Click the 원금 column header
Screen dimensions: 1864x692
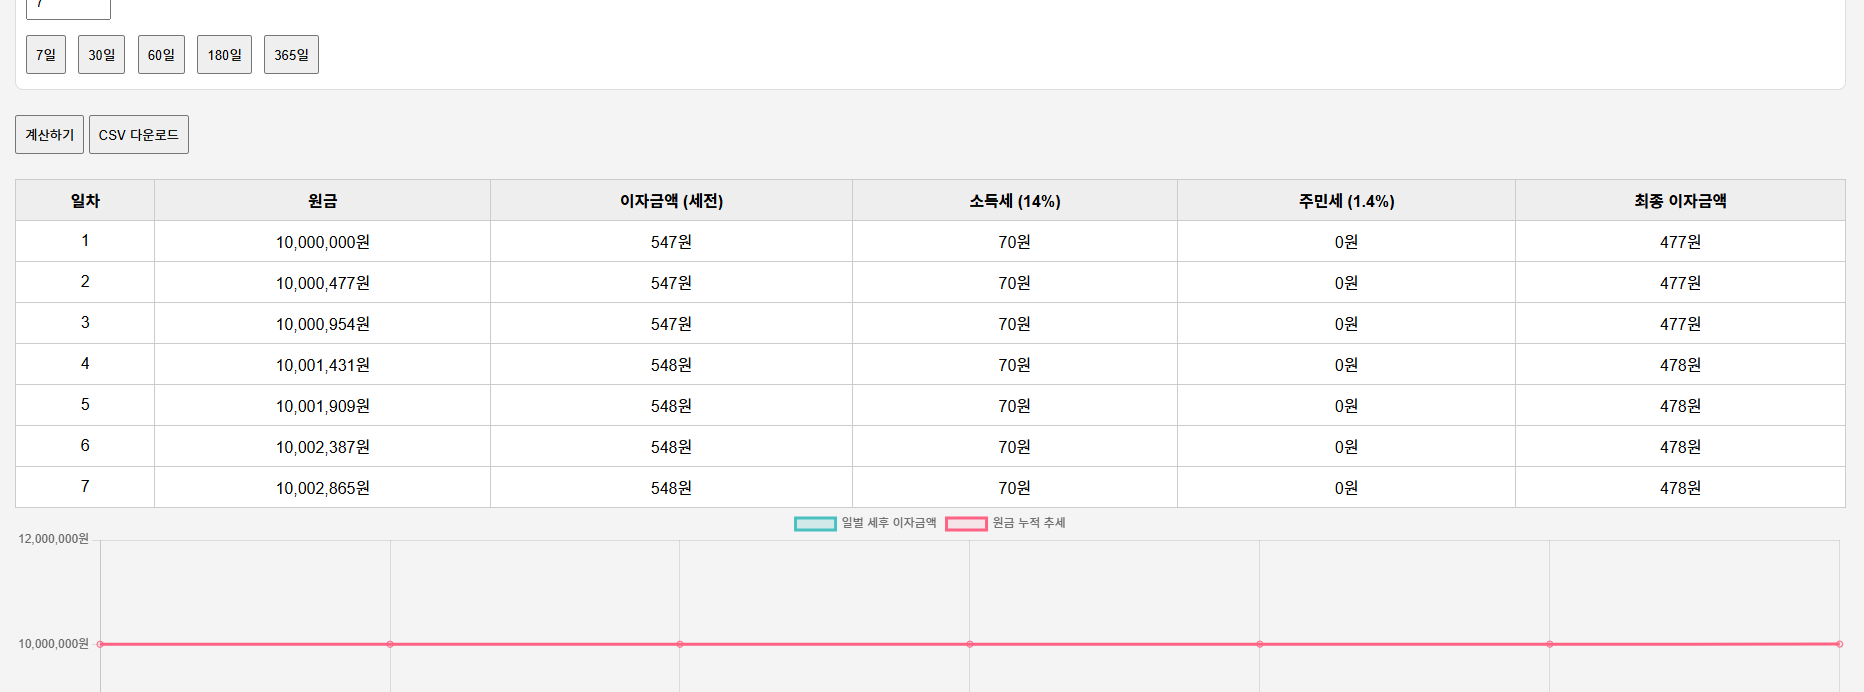322,201
